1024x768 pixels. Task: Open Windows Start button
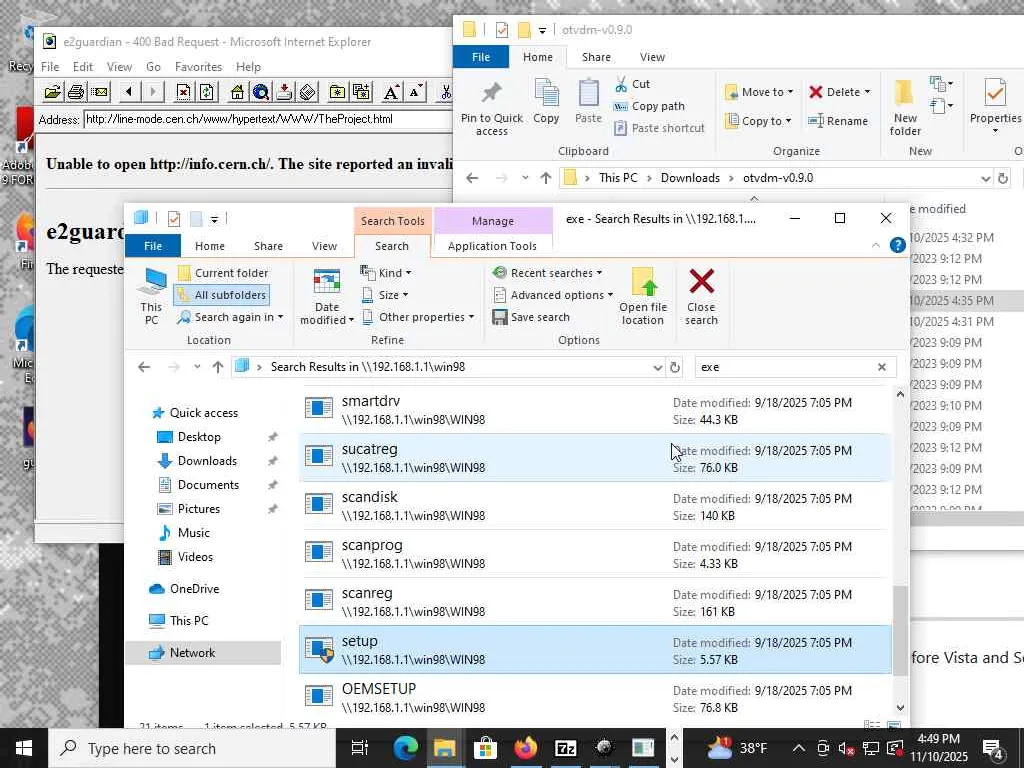coord(24,748)
